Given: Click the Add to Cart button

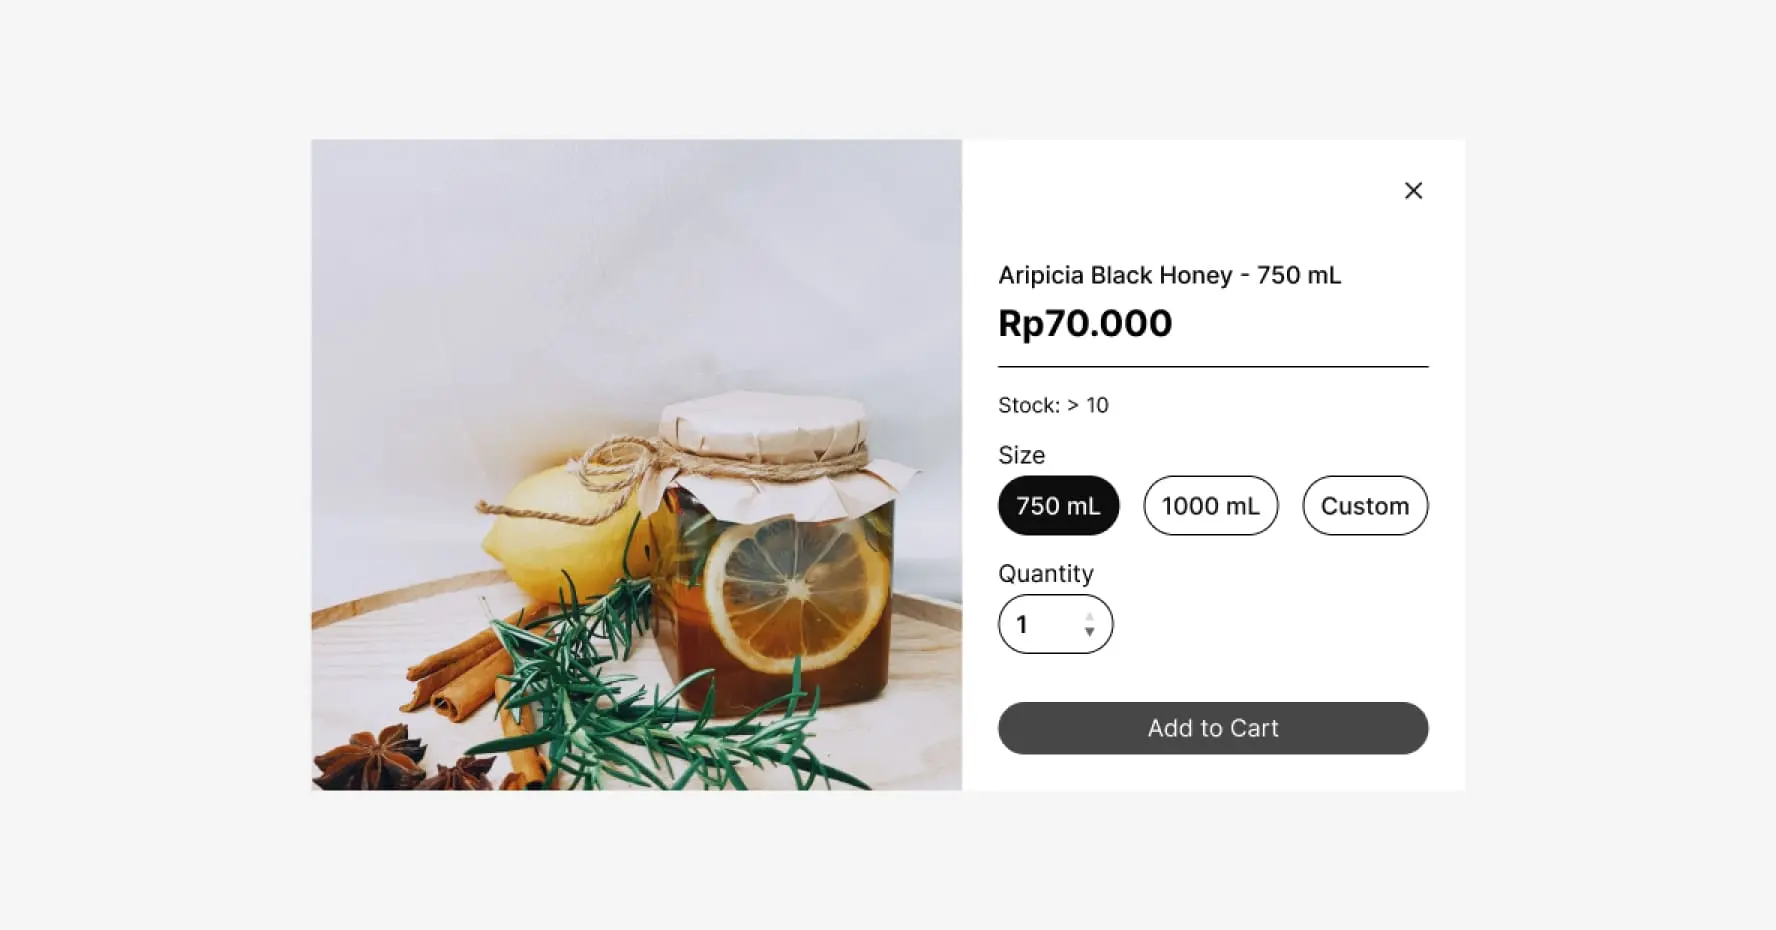Looking at the screenshot, I should pyautogui.click(x=1213, y=728).
